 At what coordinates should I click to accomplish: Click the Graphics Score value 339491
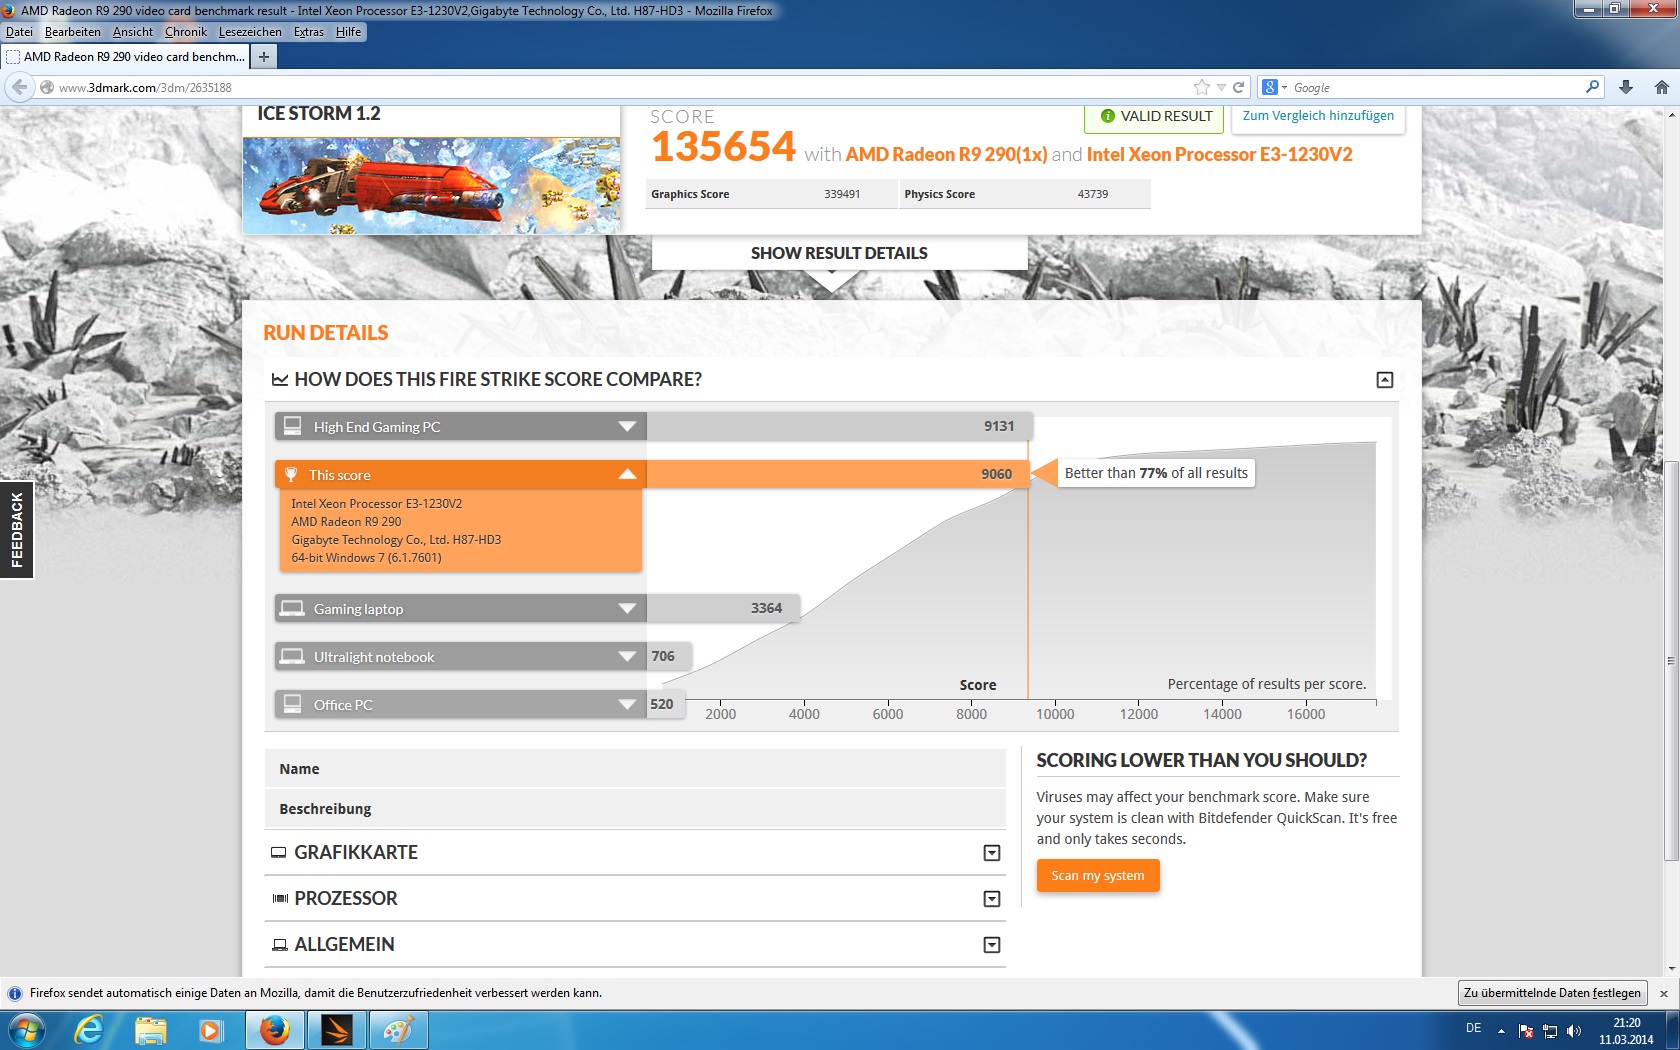point(842,194)
